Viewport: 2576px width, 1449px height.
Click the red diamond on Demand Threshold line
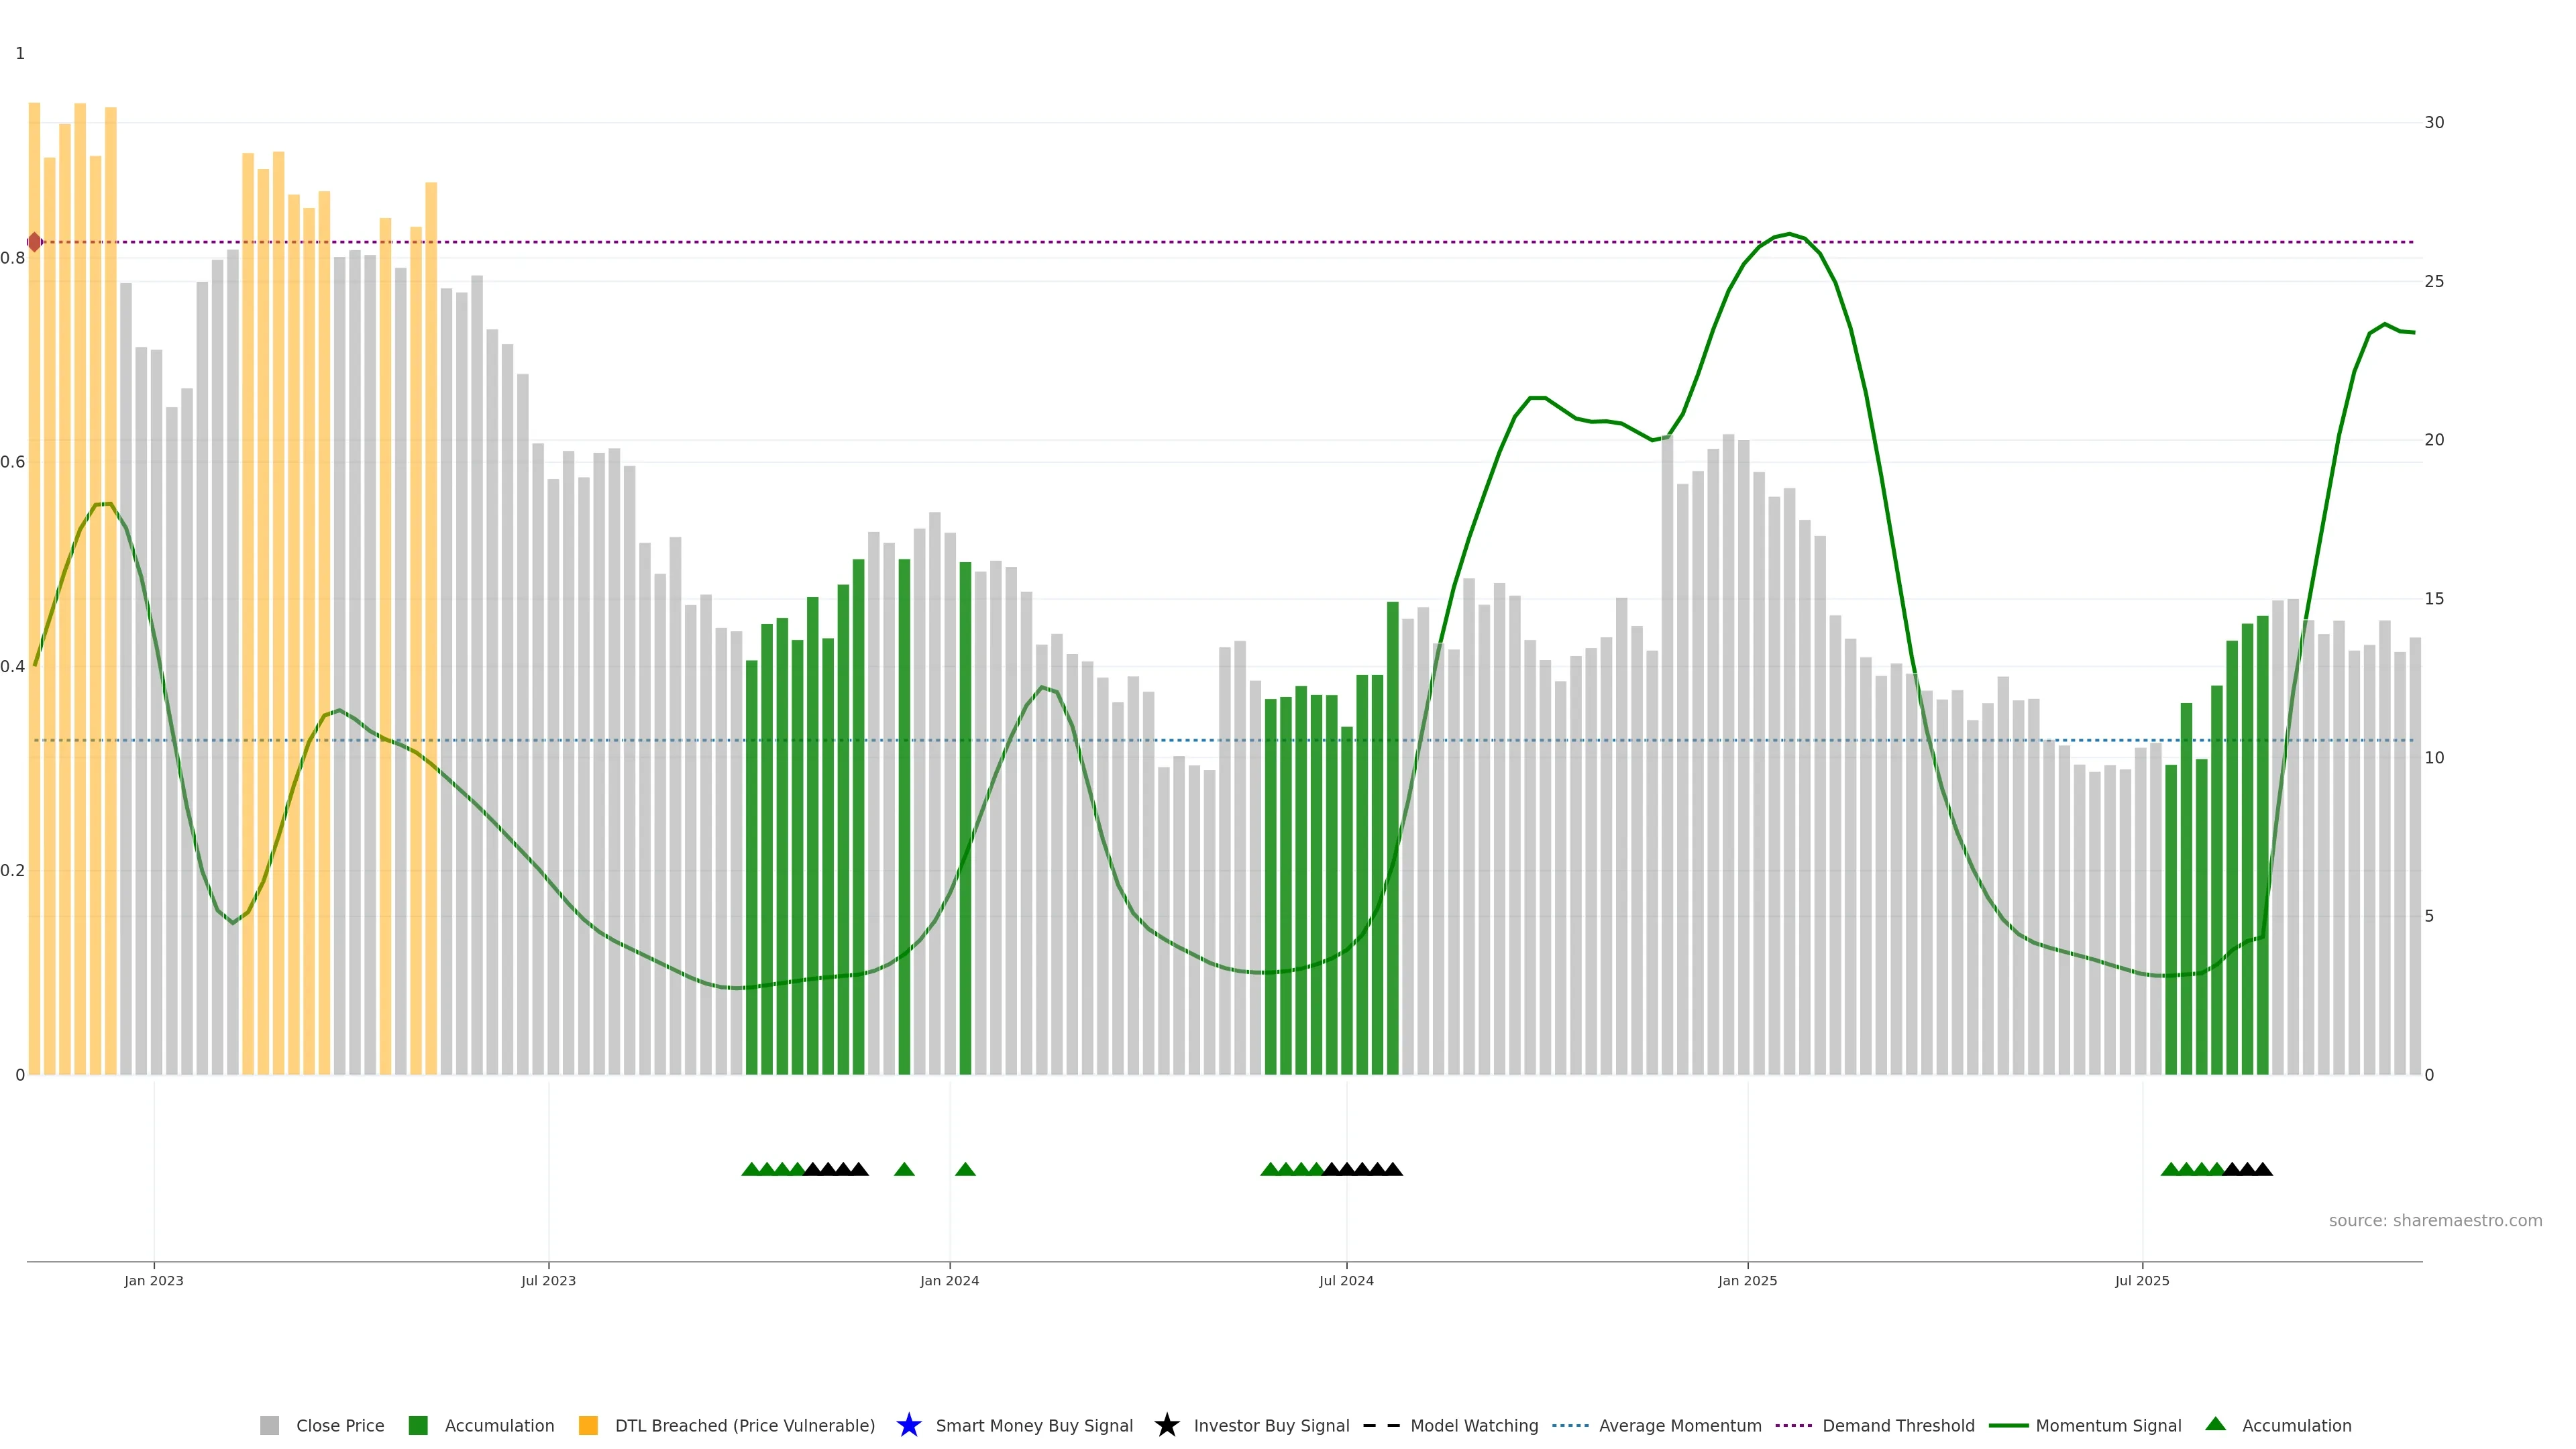point(35,242)
